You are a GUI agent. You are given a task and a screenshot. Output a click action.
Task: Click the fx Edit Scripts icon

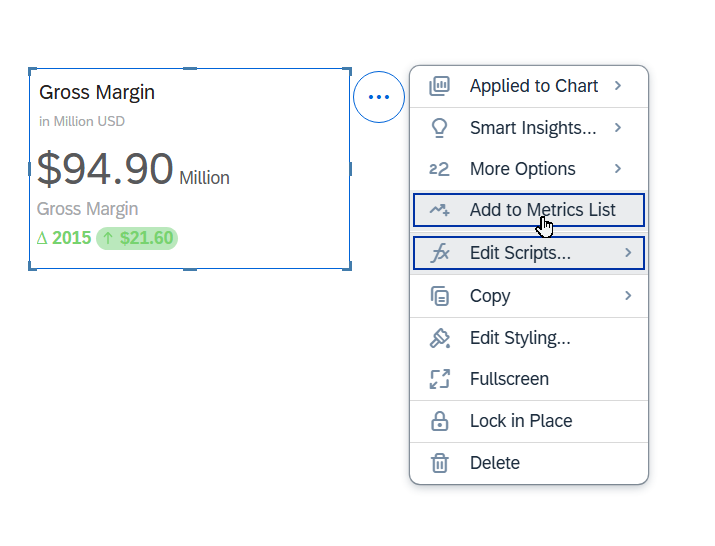(x=439, y=253)
